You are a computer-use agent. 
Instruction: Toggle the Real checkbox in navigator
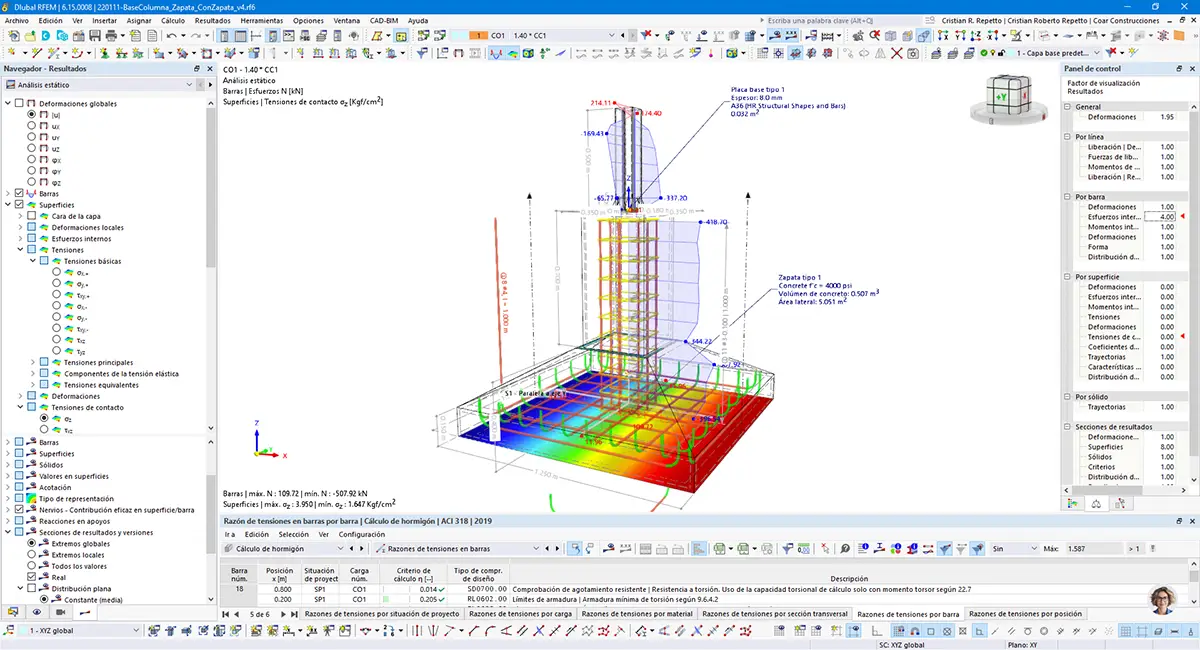[x=32, y=577]
